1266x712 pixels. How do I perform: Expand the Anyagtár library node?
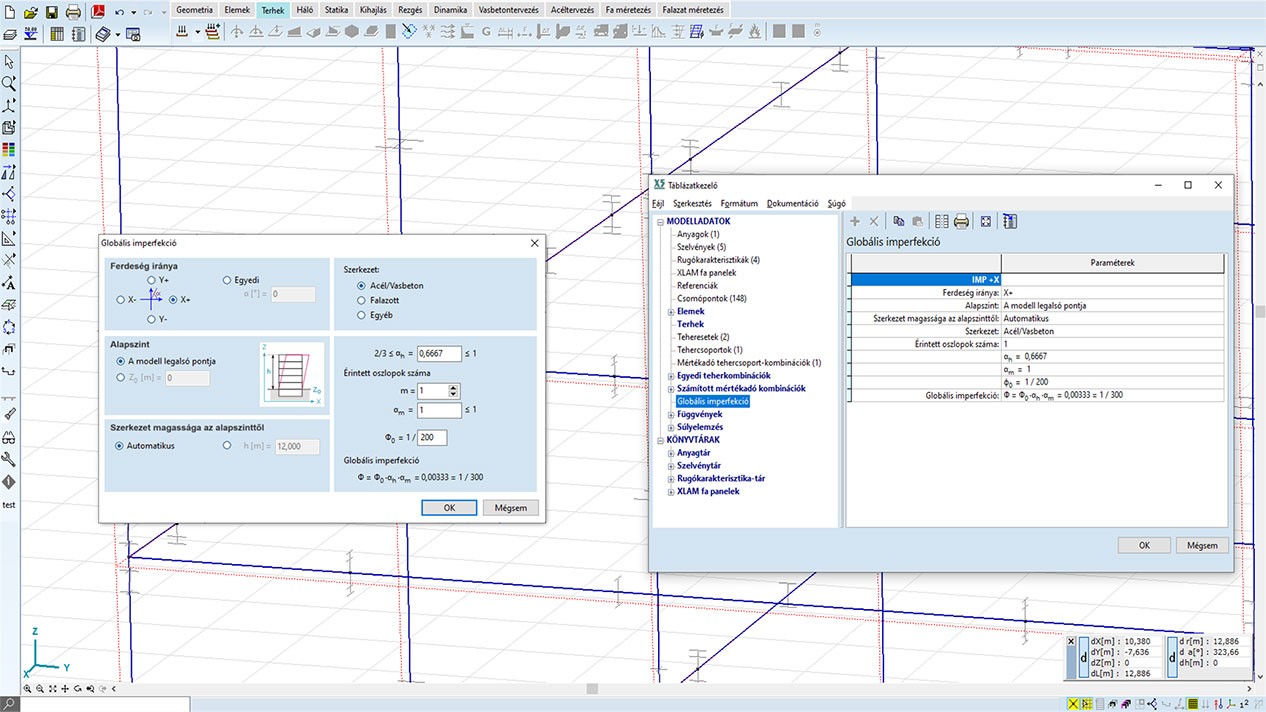(x=670, y=453)
